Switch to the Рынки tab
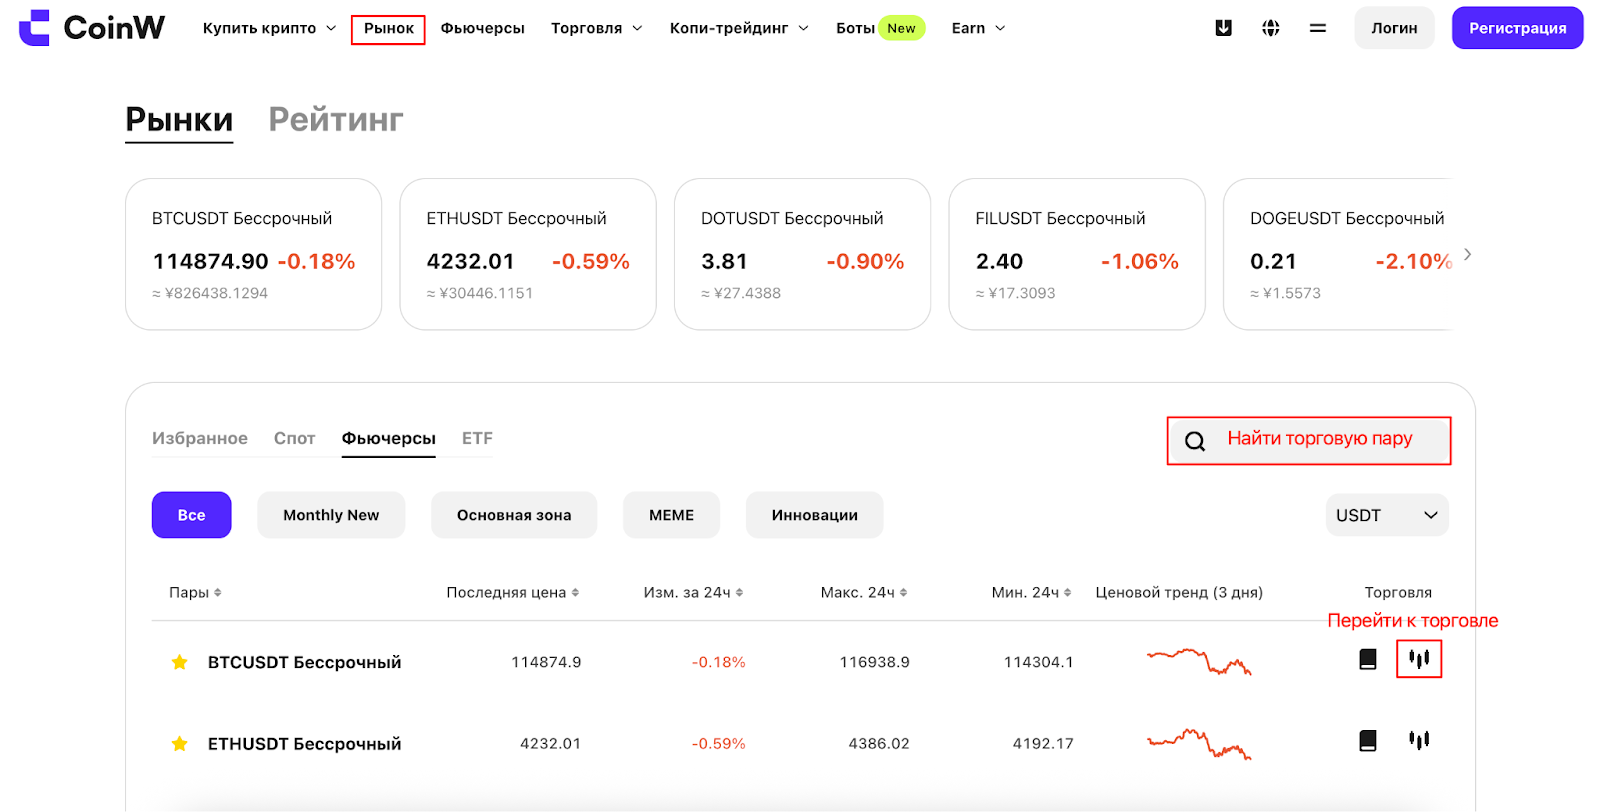Screen dimensions: 1600x812 pyautogui.click(x=179, y=120)
